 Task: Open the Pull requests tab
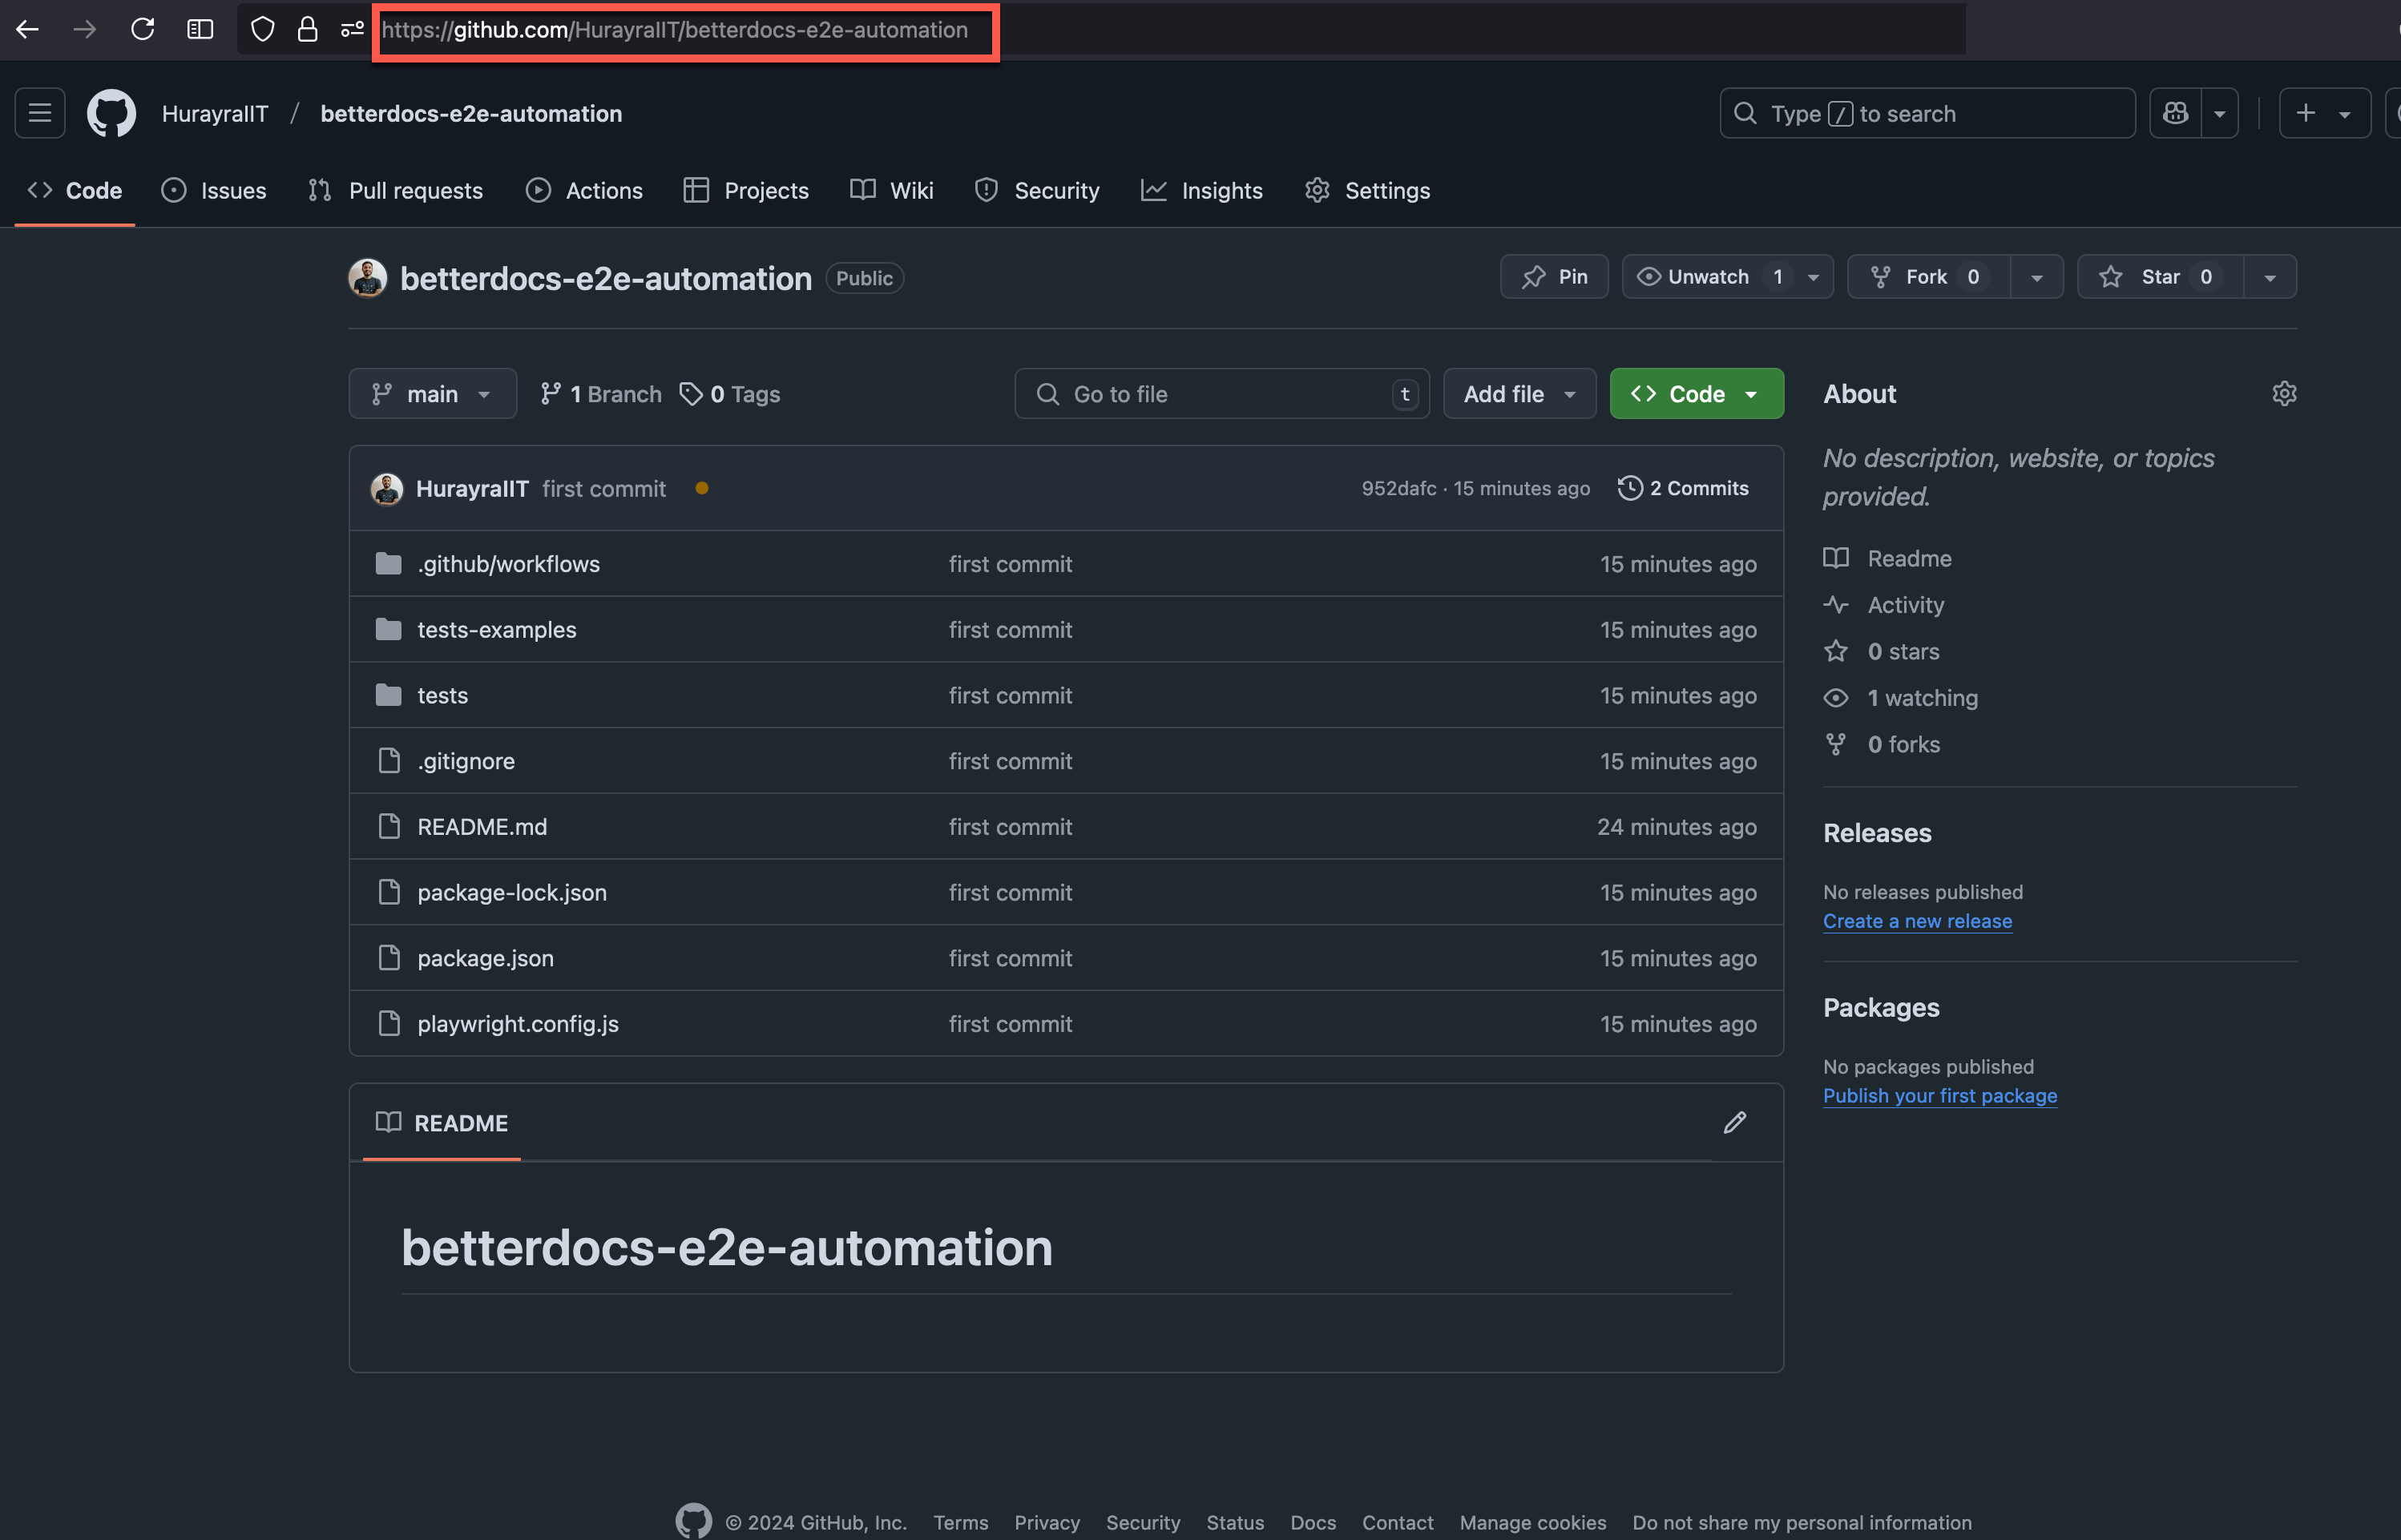396,190
